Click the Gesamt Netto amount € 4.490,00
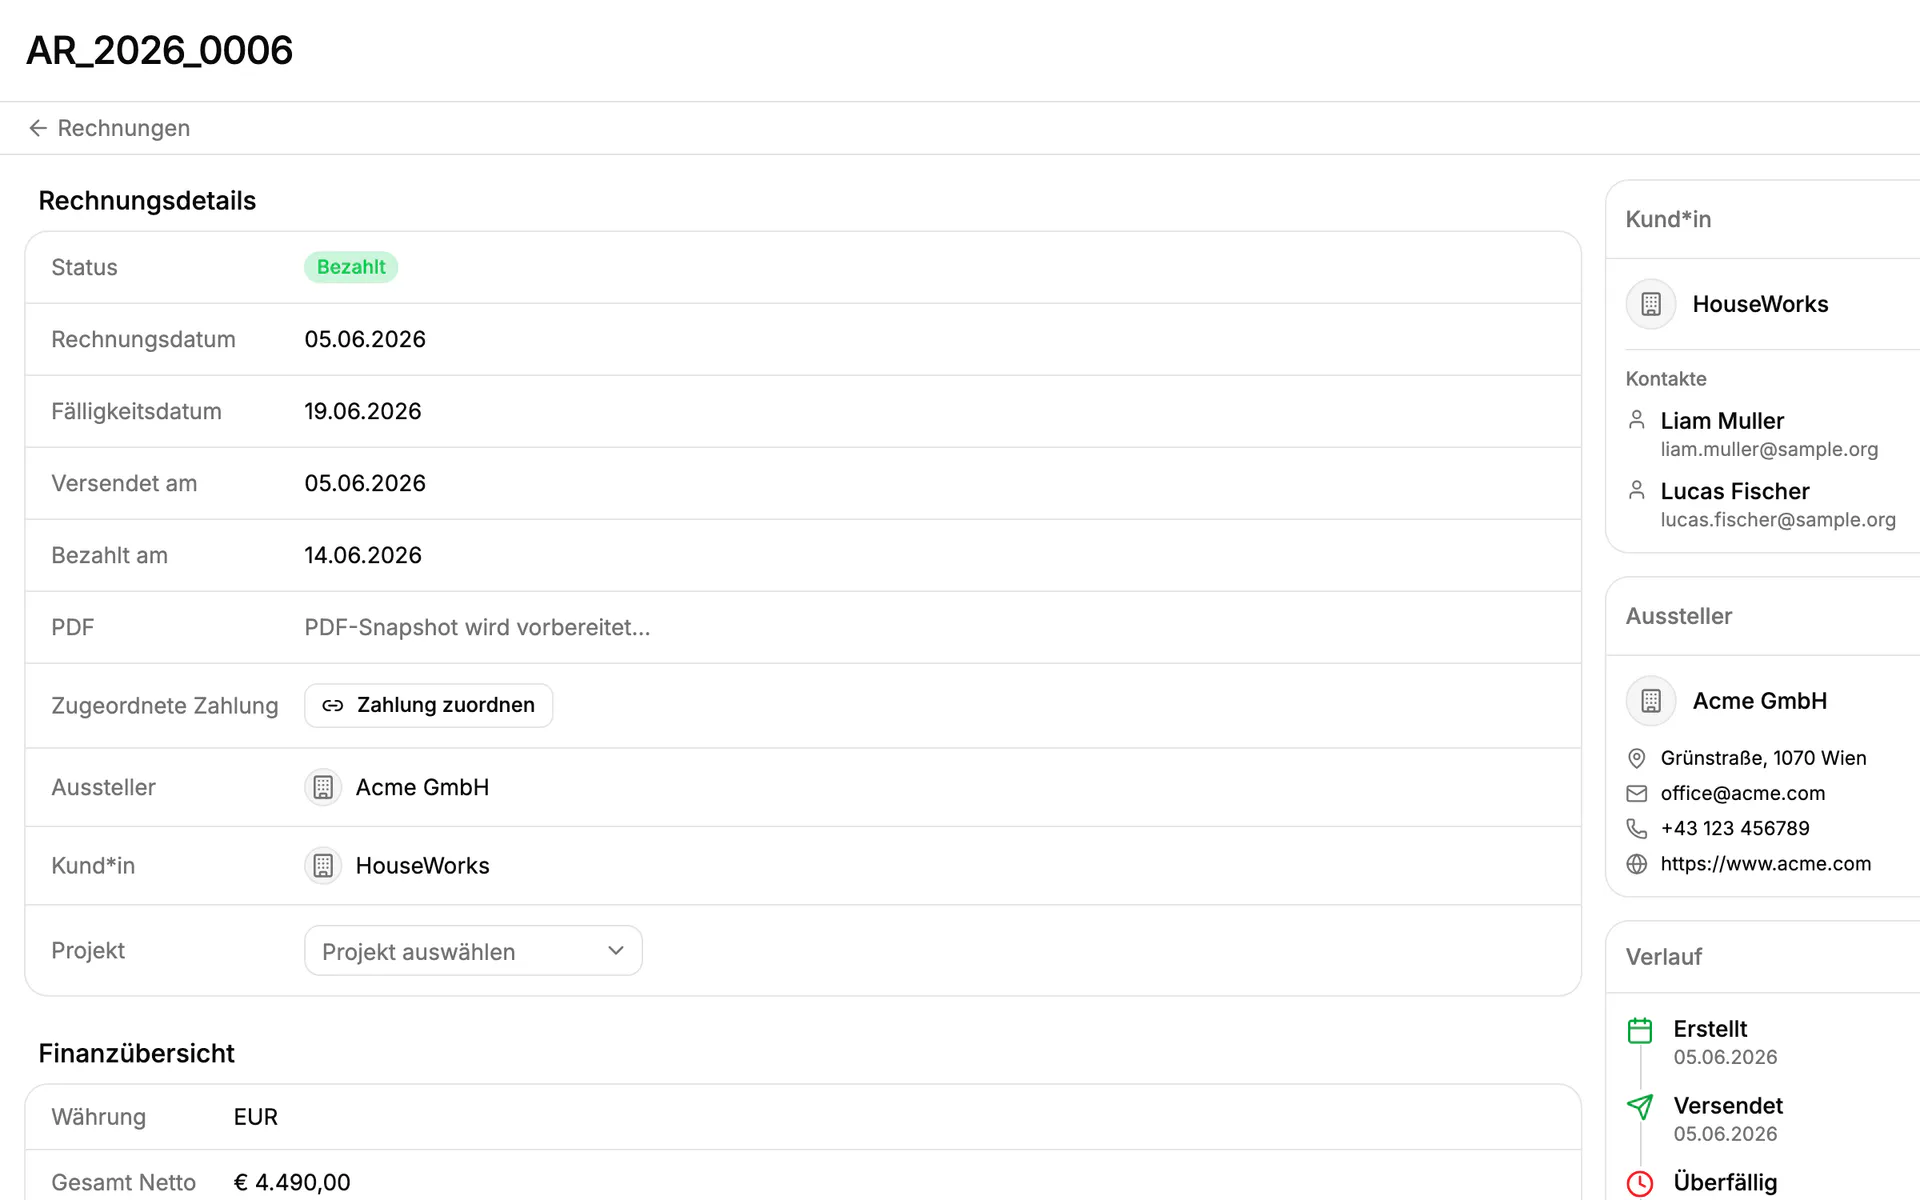Image resolution: width=1920 pixels, height=1200 pixels. click(x=292, y=1182)
